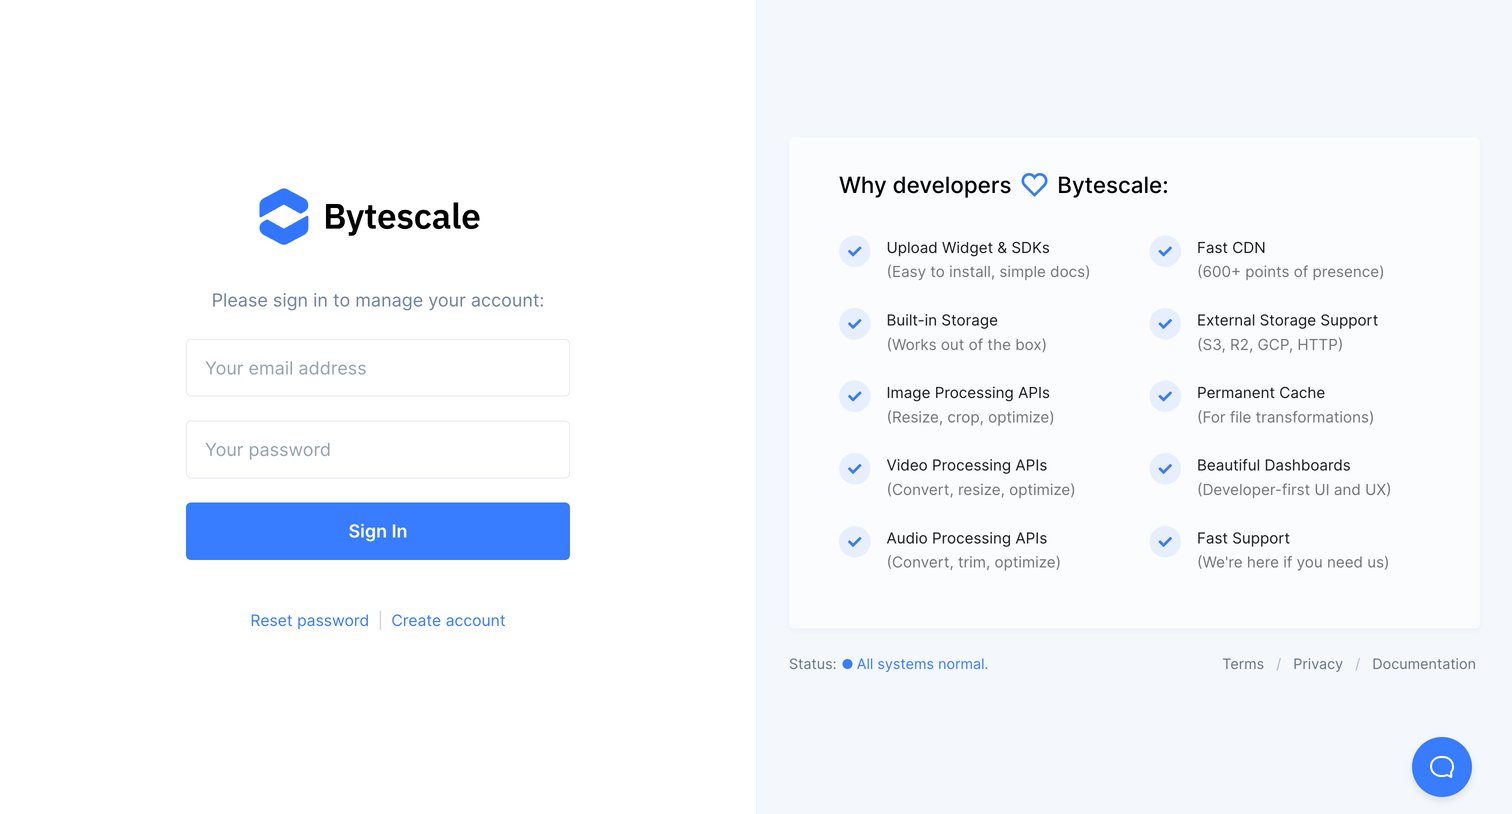Image resolution: width=1512 pixels, height=814 pixels.
Task: Click checkmark icon beside Permanent Cache
Action: [x=1165, y=396]
